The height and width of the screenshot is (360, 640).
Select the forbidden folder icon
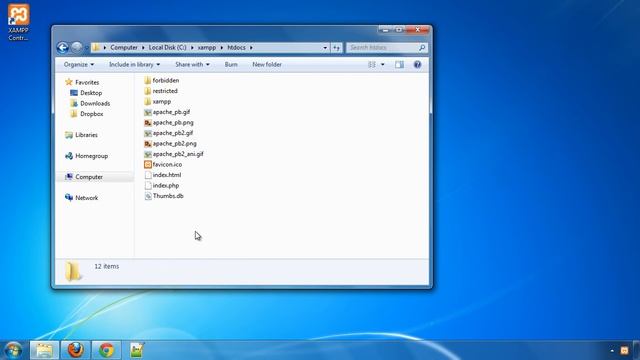148,80
